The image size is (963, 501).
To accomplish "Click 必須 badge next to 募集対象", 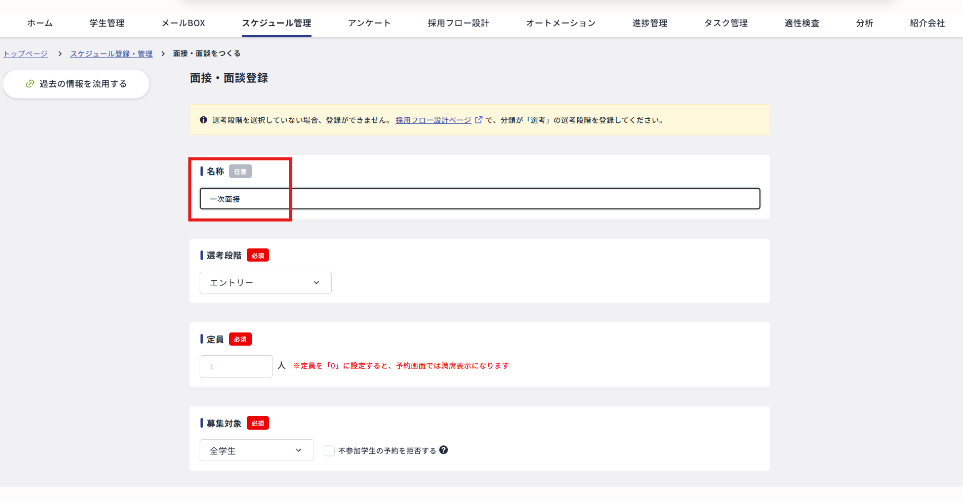I will pos(258,423).
